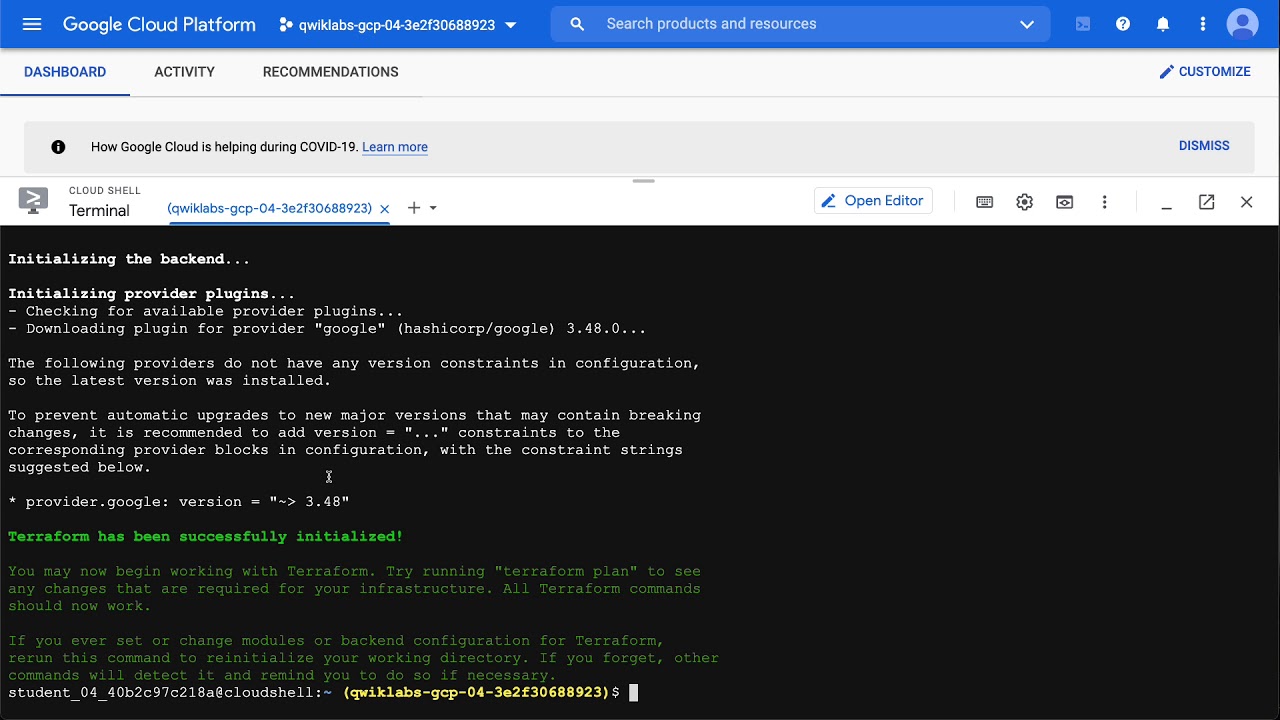Viewport: 1280px width, 720px height.
Task: Dismiss the COVID-19 banner
Action: tap(1204, 146)
